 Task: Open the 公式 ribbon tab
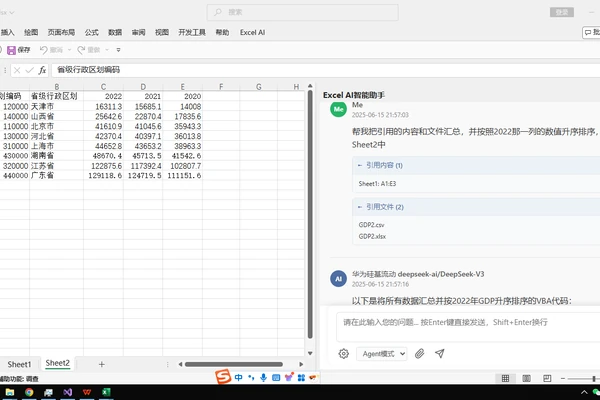click(91, 33)
